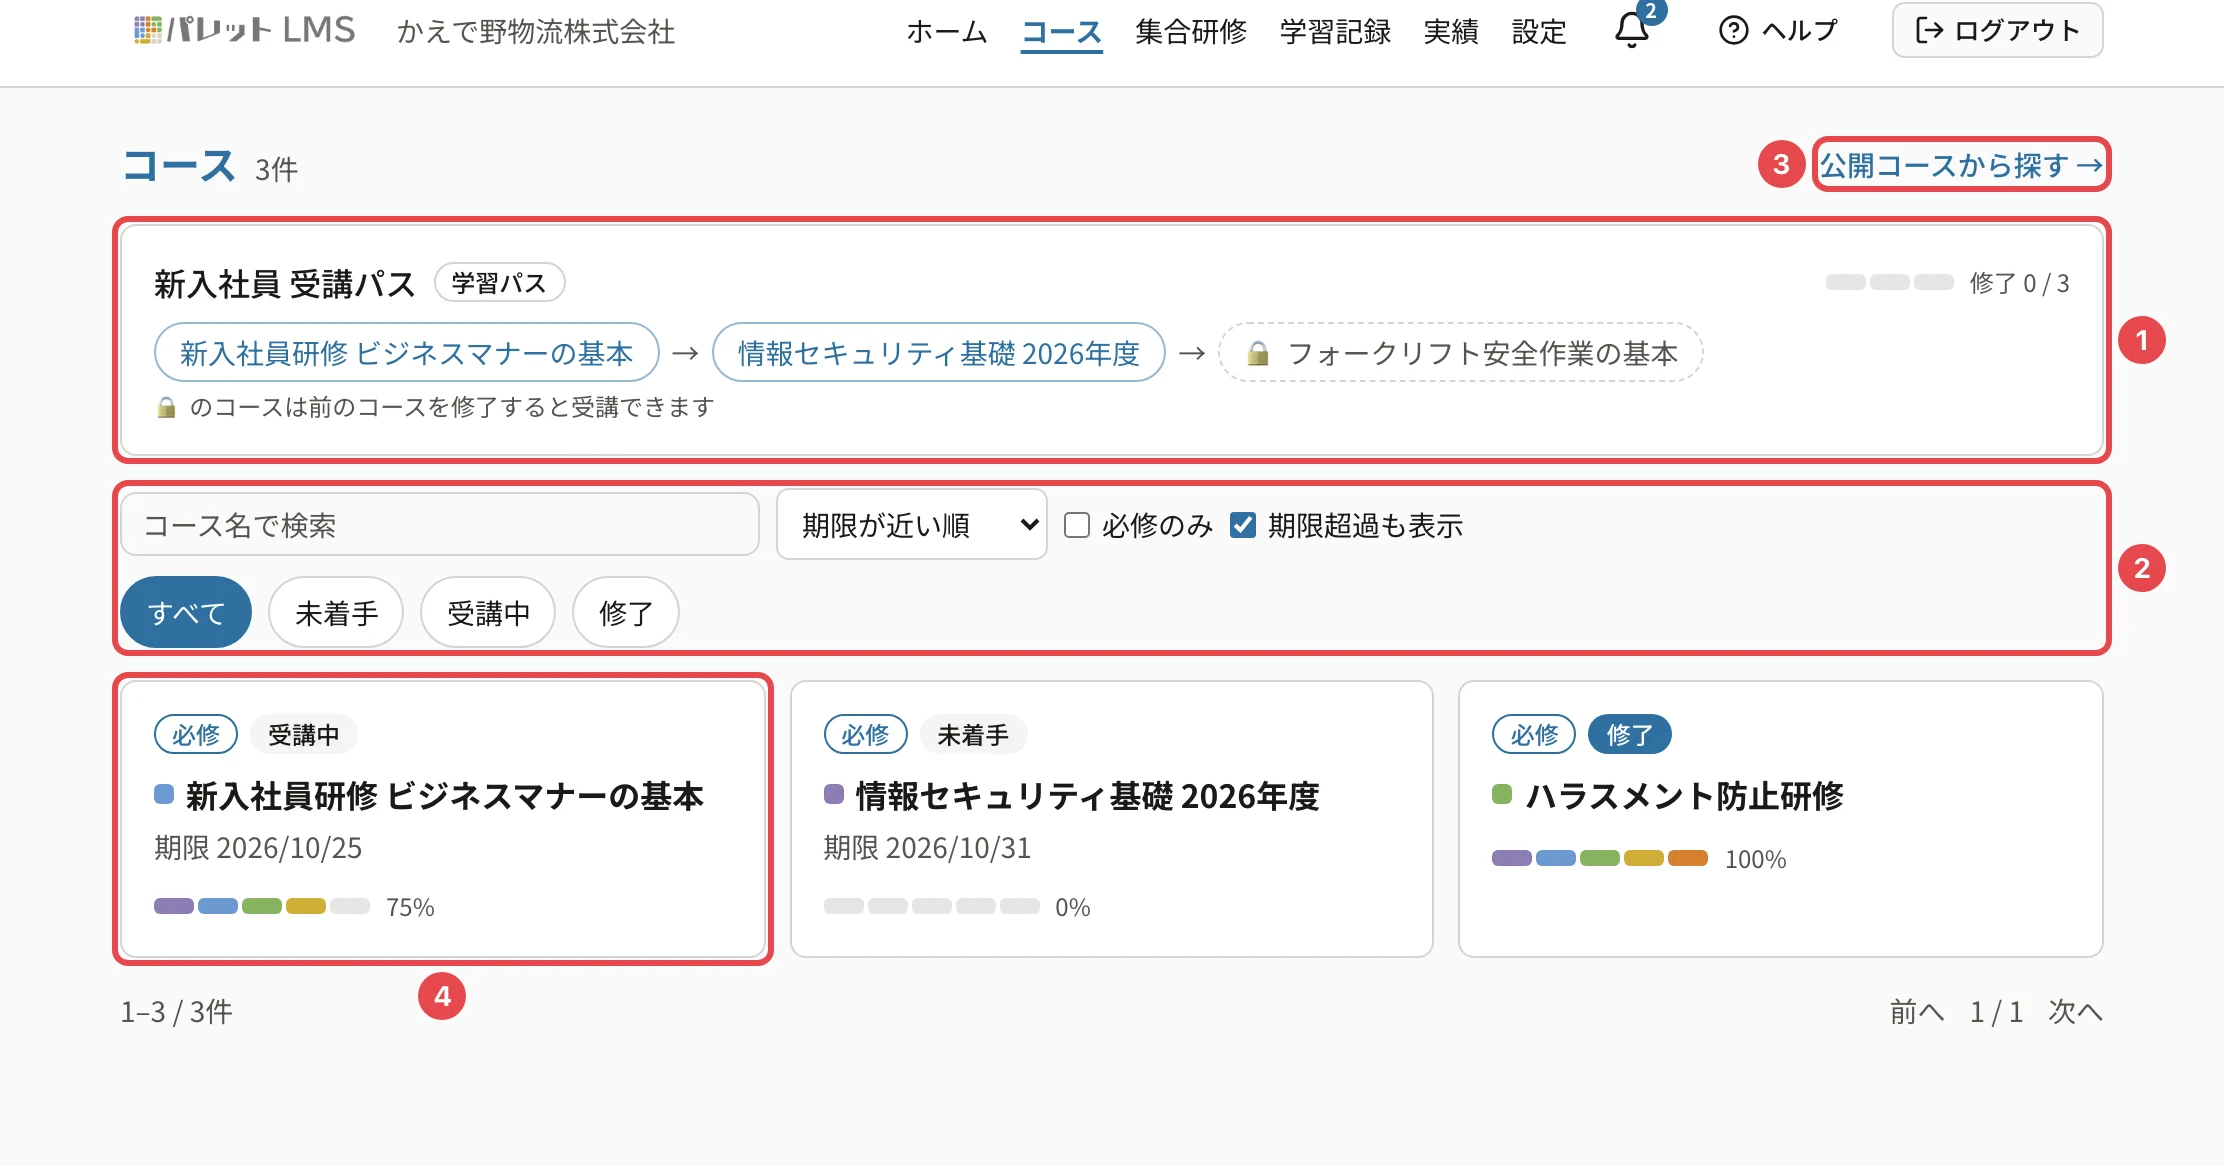This screenshot has height=1166, width=2224.
Task: Click the purple square beside 情報セキュリティ基礎 title
Action: [x=834, y=795]
